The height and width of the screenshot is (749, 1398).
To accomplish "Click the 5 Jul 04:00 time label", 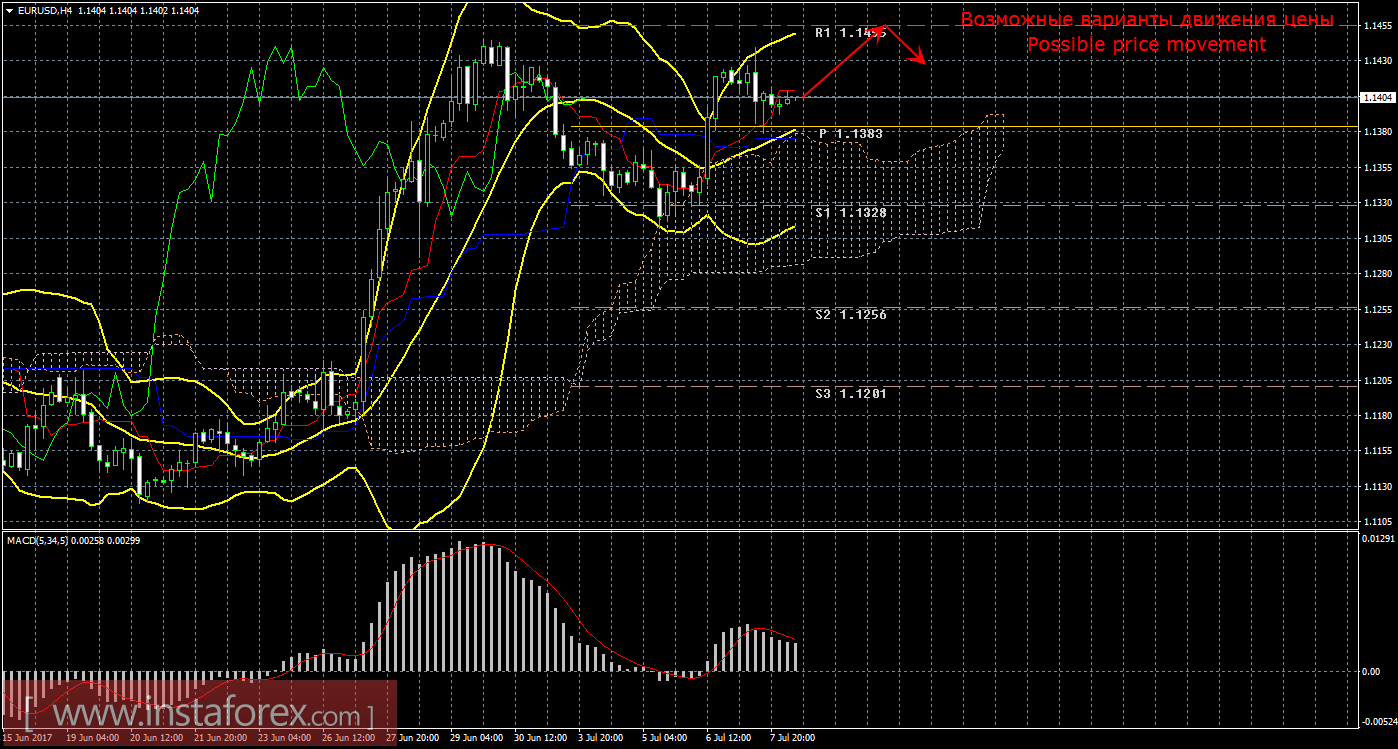I will (665, 738).
